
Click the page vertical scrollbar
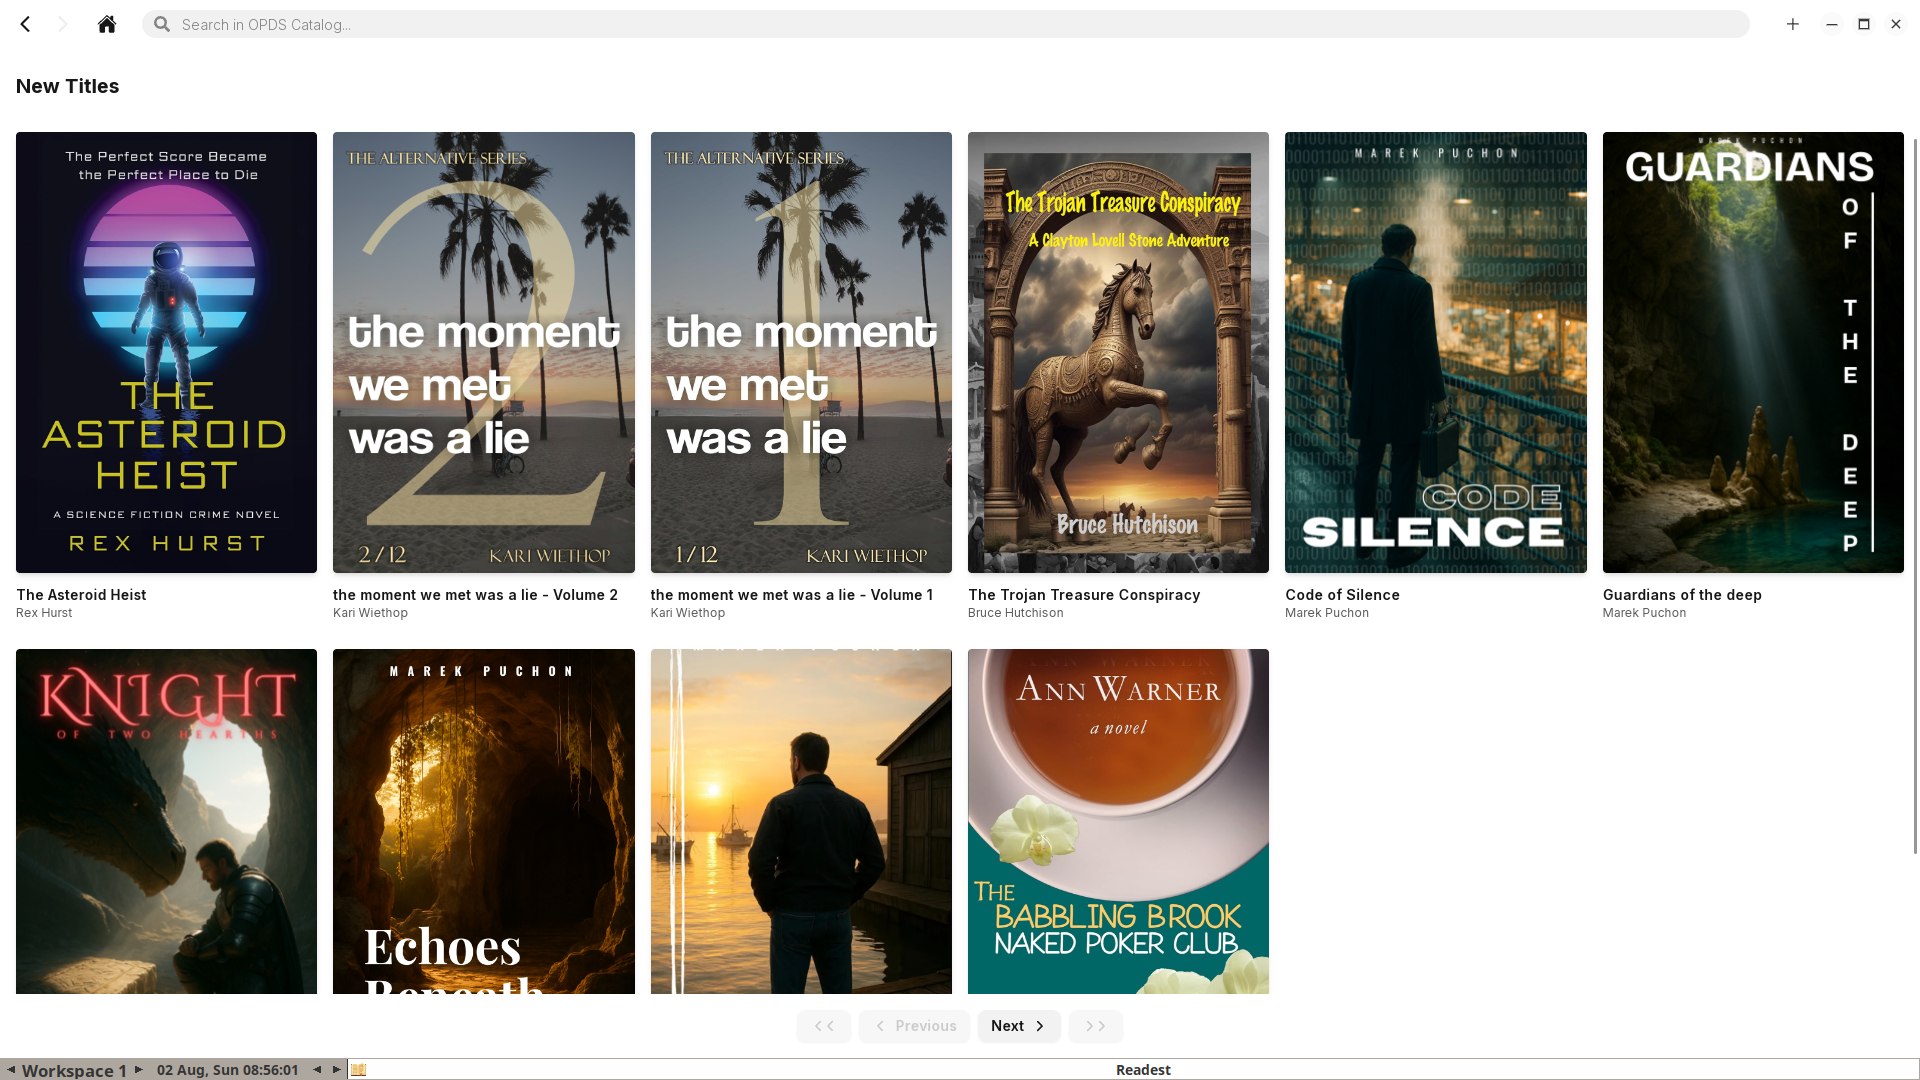[x=1915, y=495]
